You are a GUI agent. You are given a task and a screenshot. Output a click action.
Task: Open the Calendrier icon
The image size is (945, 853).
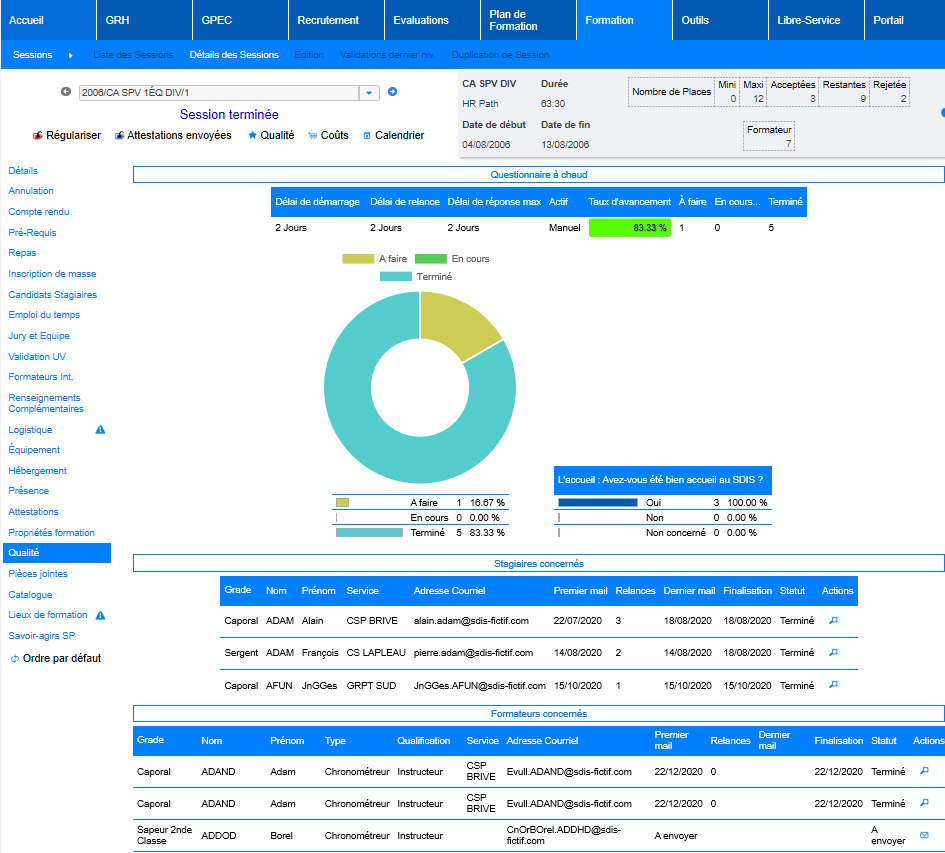[367, 135]
